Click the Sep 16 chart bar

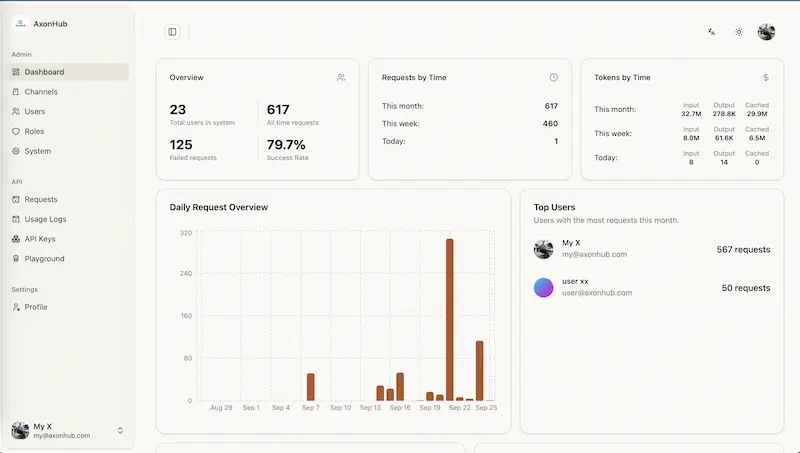(400, 387)
